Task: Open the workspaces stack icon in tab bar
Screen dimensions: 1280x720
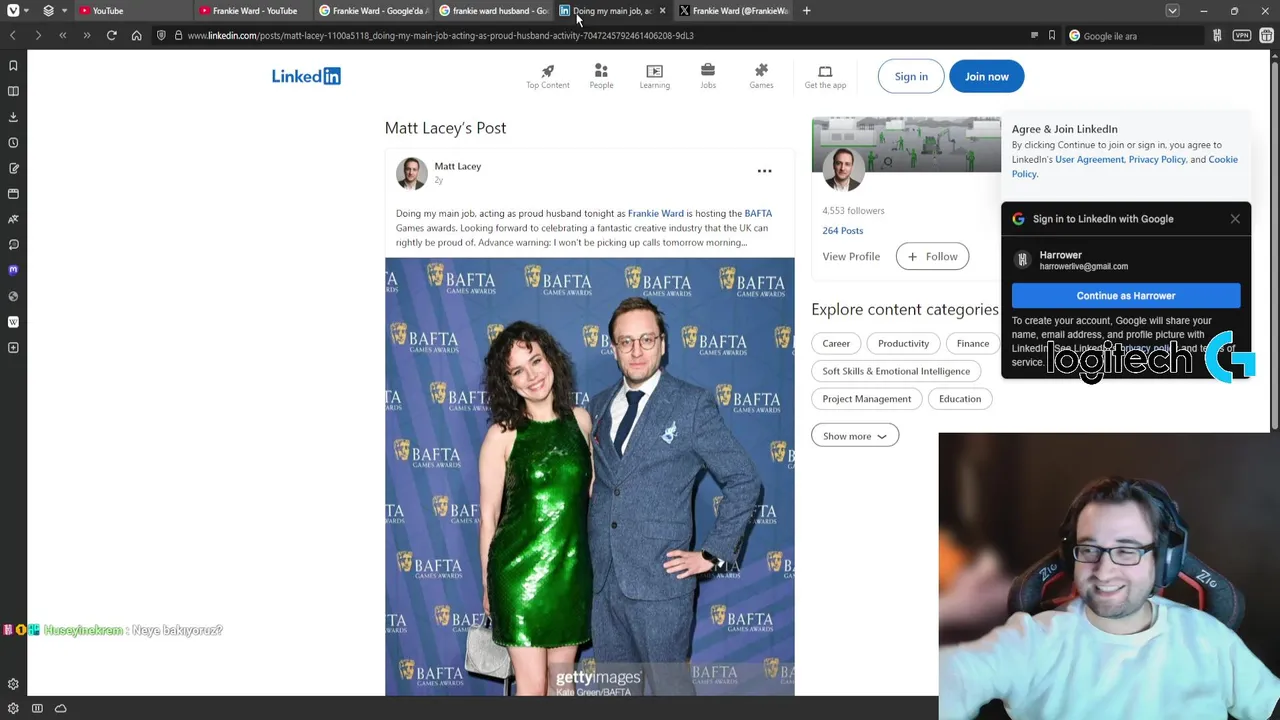Action: pyautogui.click(x=48, y=11)
